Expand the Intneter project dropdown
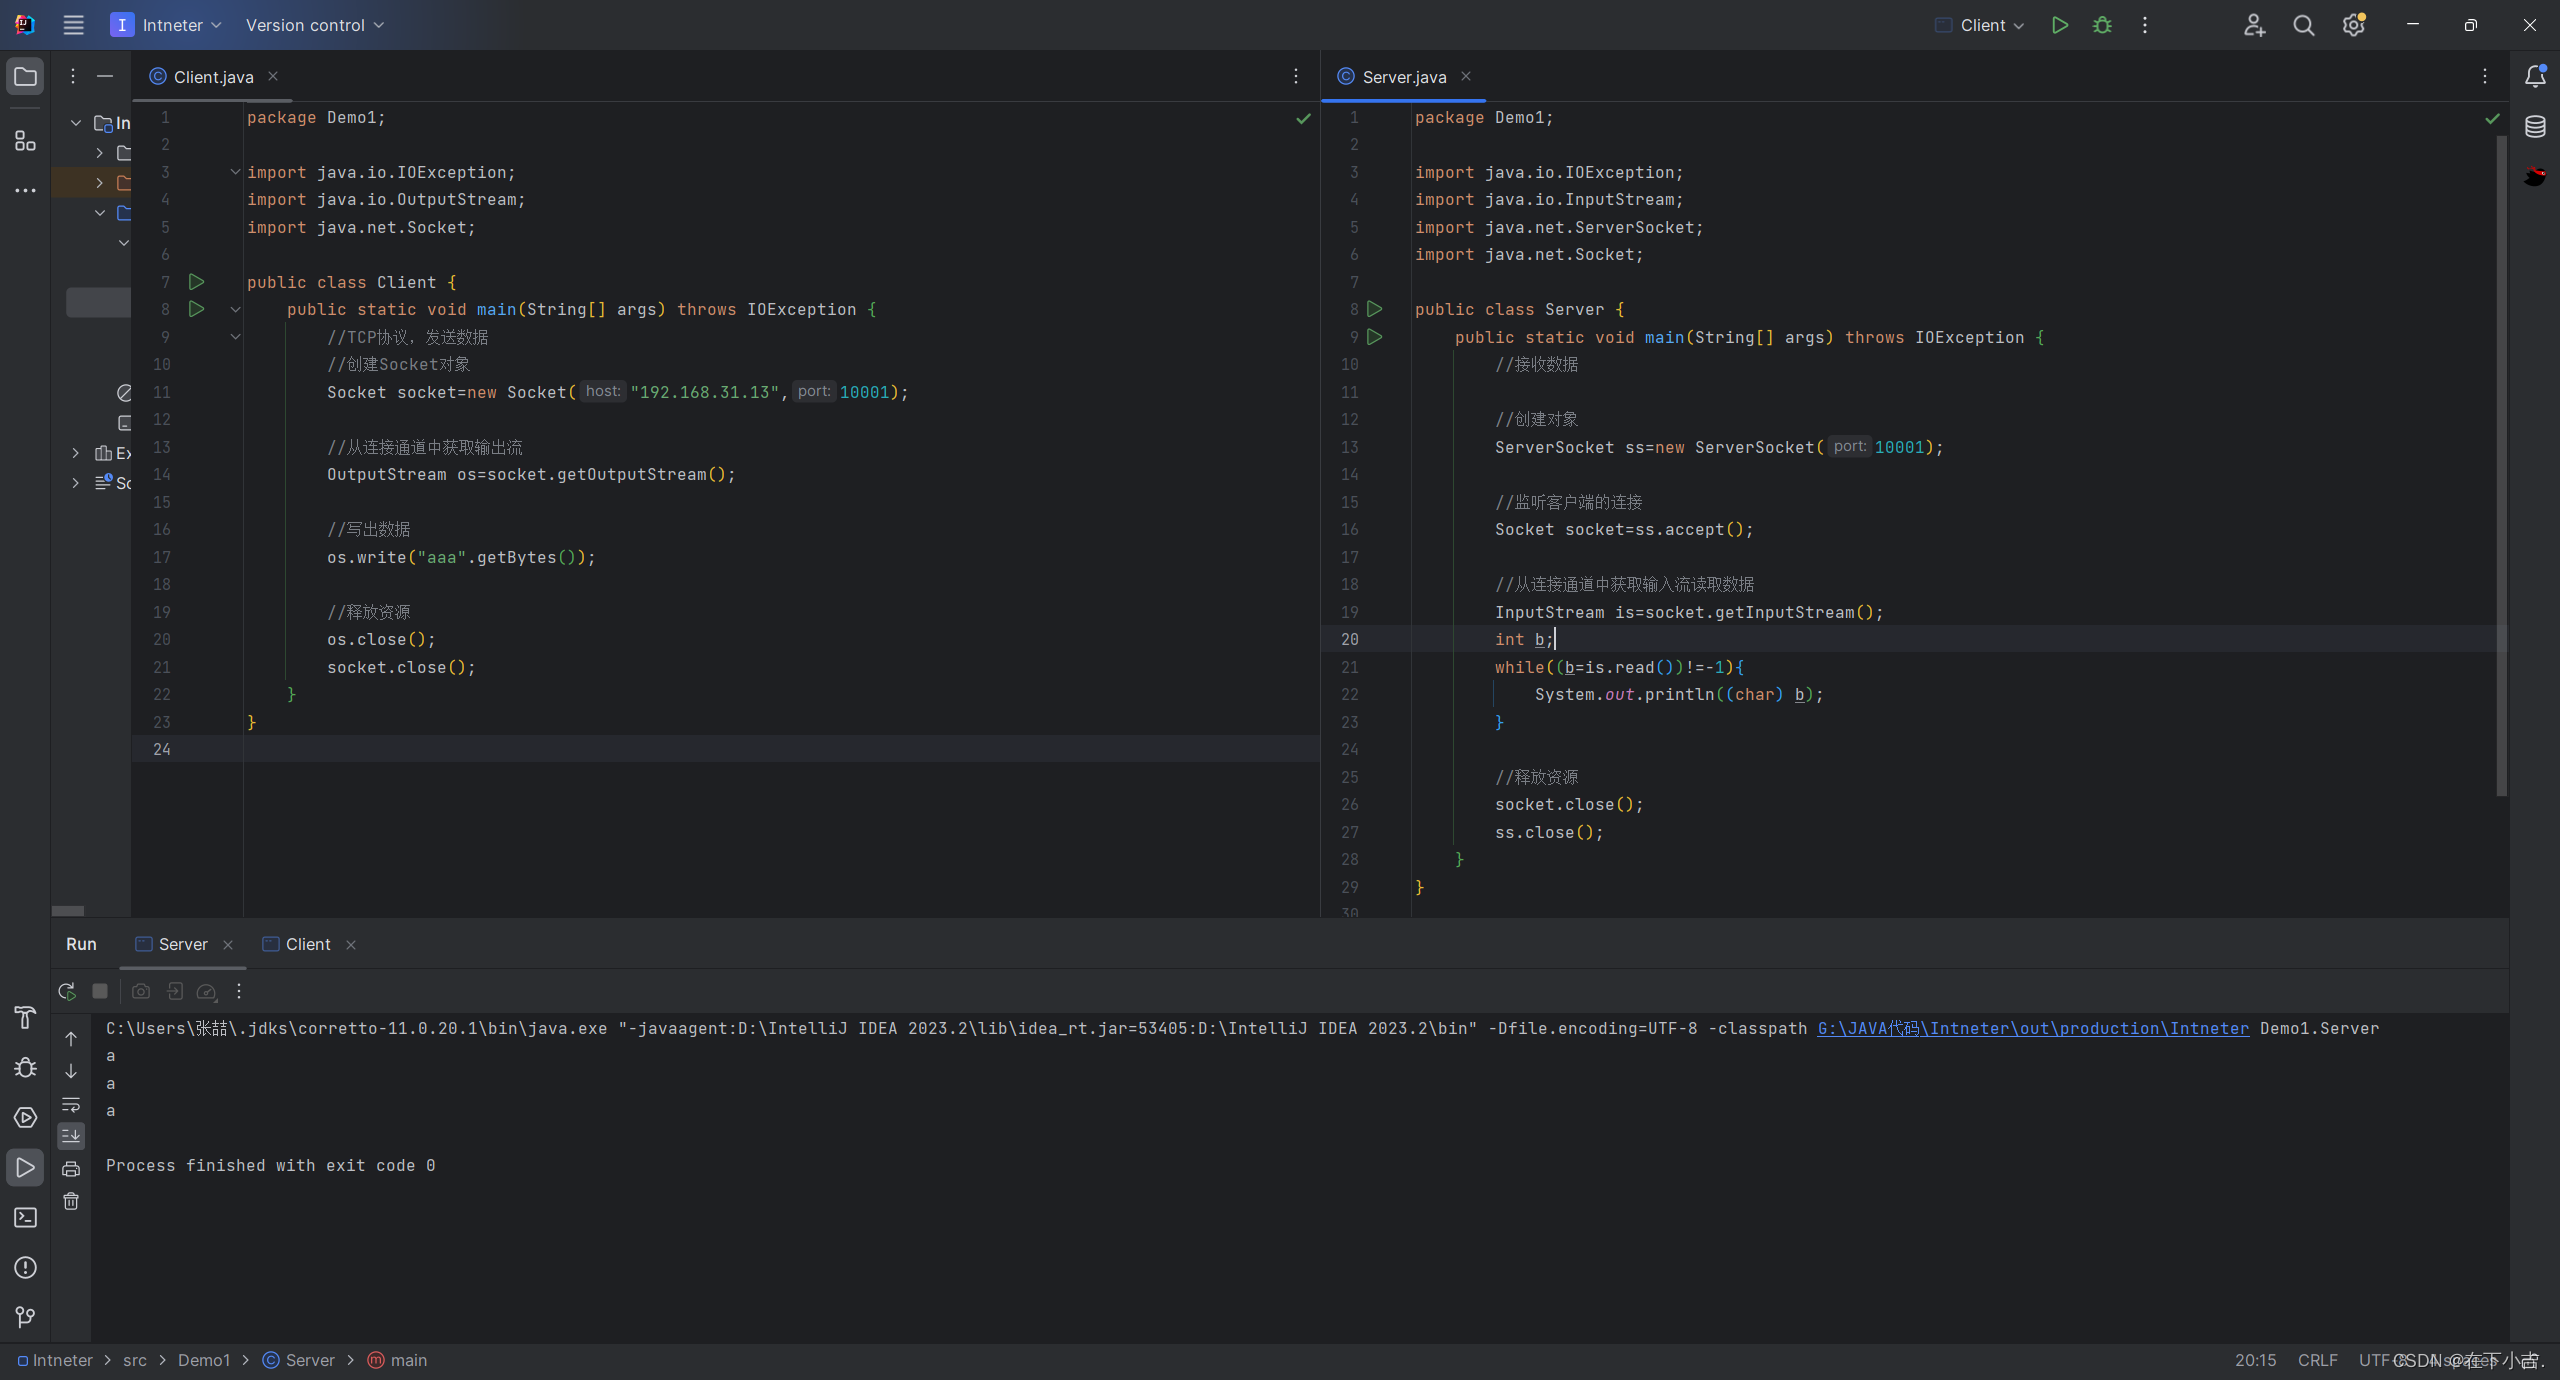Screen dimensions: 2560x1380 coord(166,25)
